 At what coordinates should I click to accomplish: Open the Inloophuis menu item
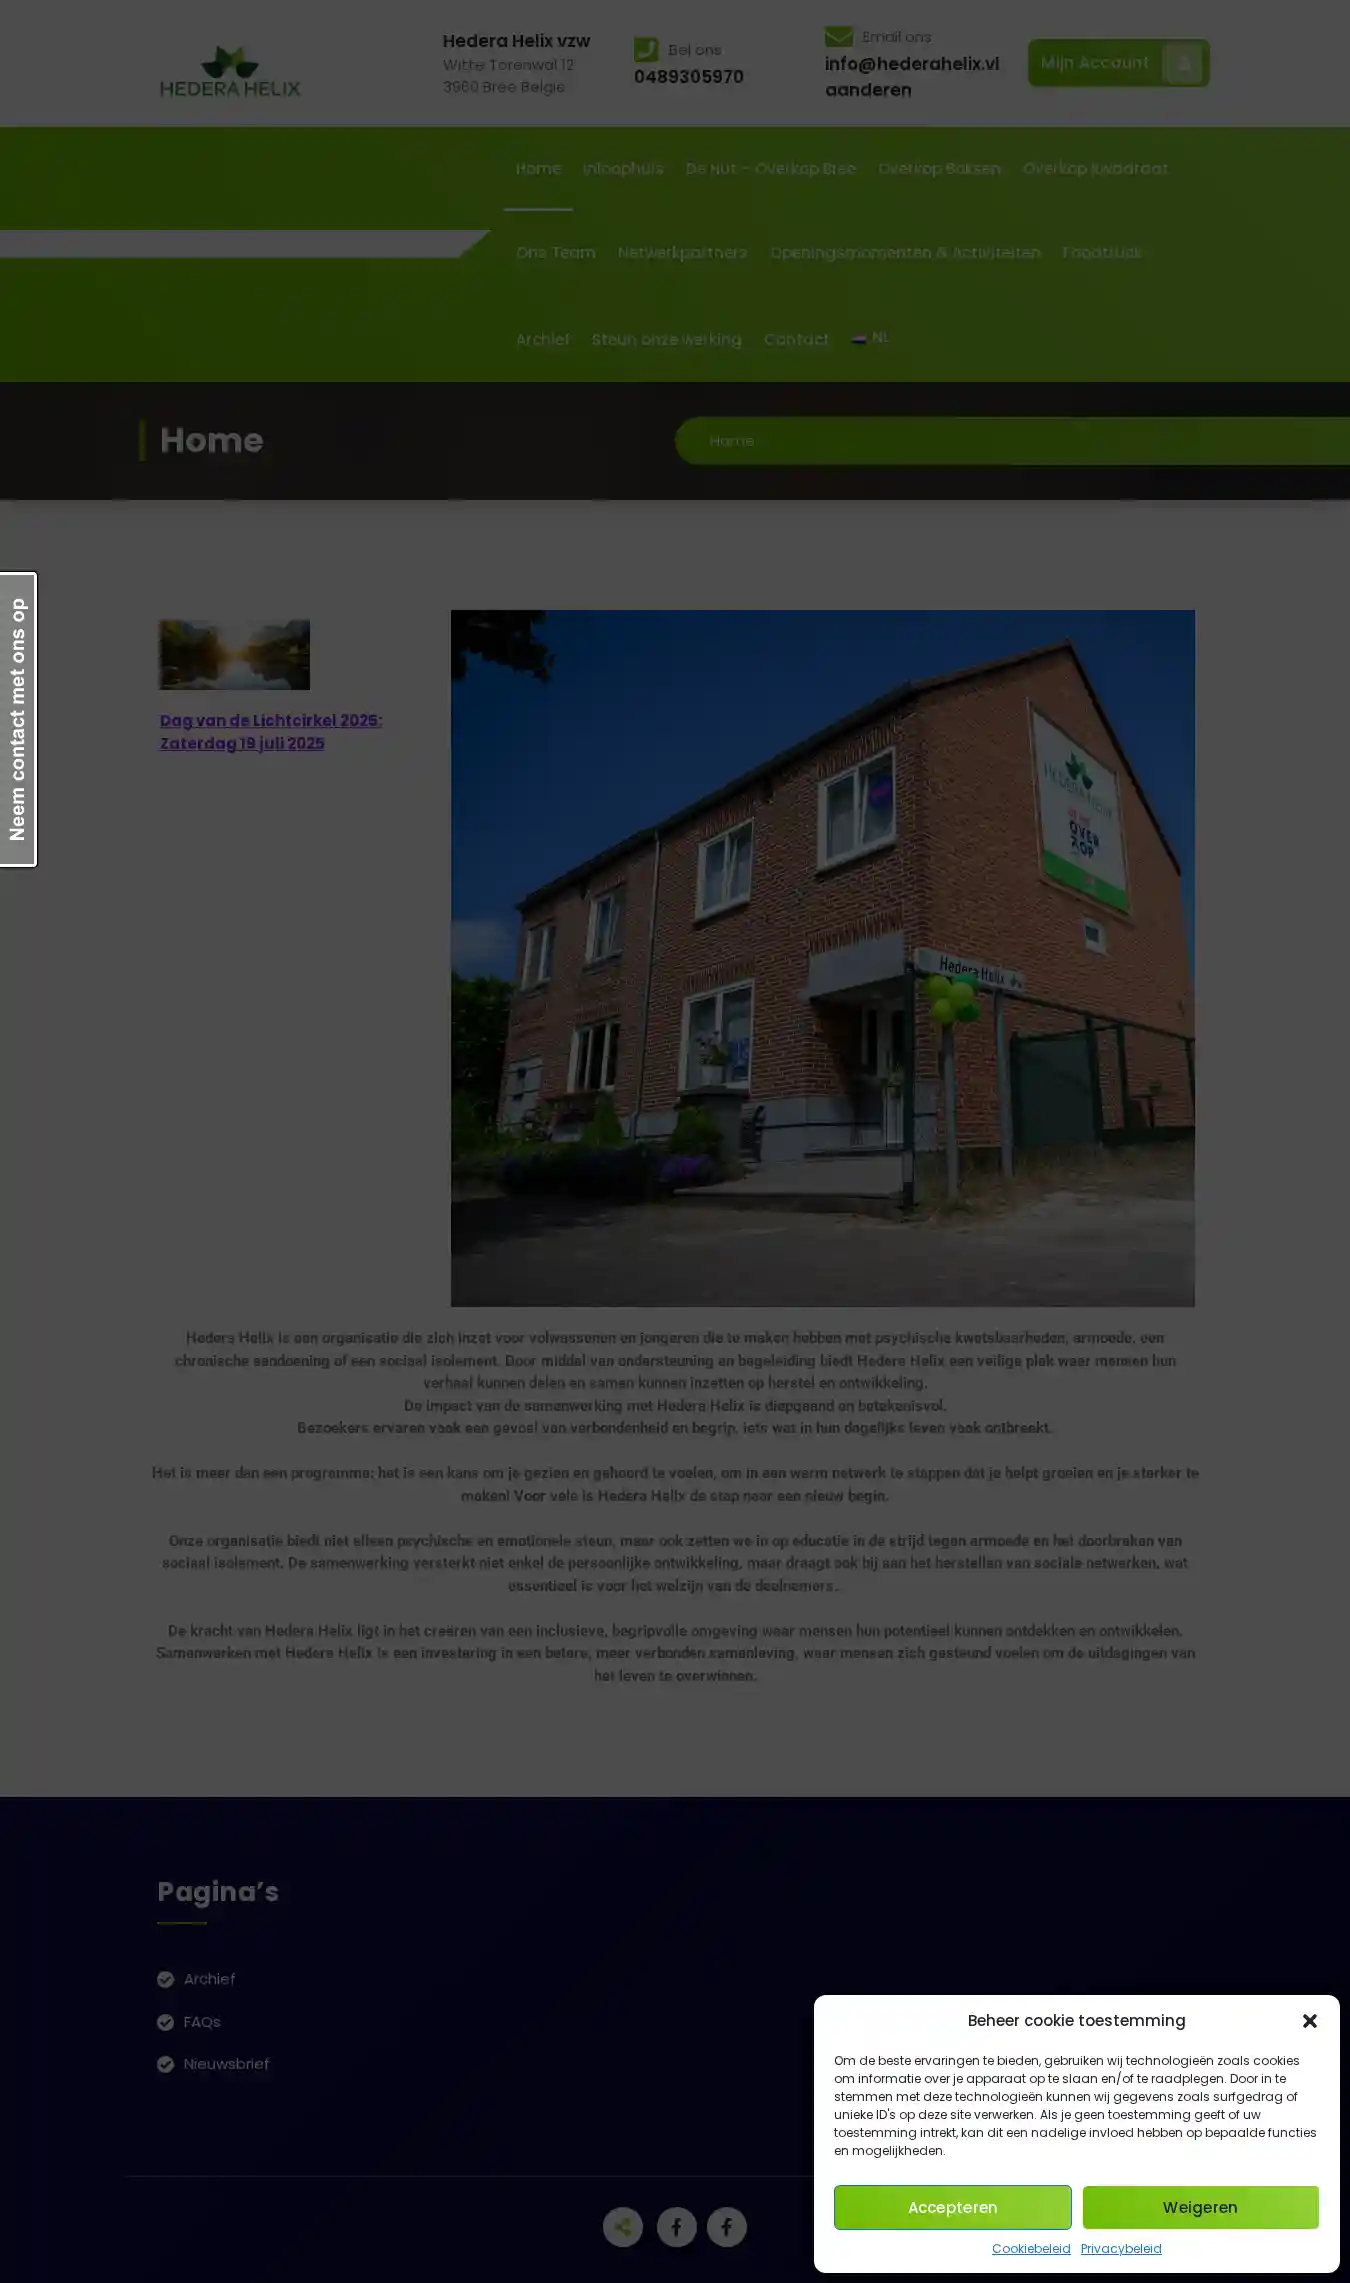click(623, 169)
